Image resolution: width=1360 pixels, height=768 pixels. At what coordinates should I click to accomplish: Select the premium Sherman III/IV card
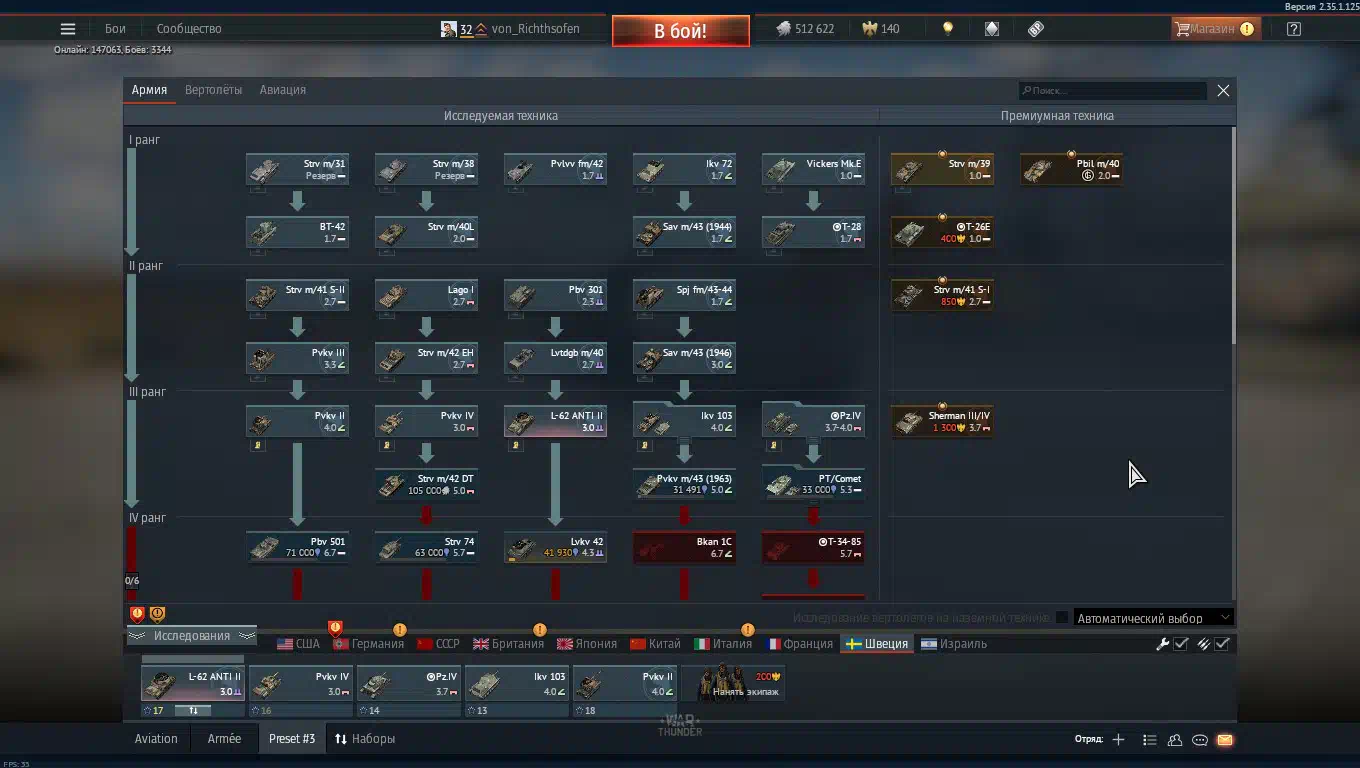click(942, 422)
